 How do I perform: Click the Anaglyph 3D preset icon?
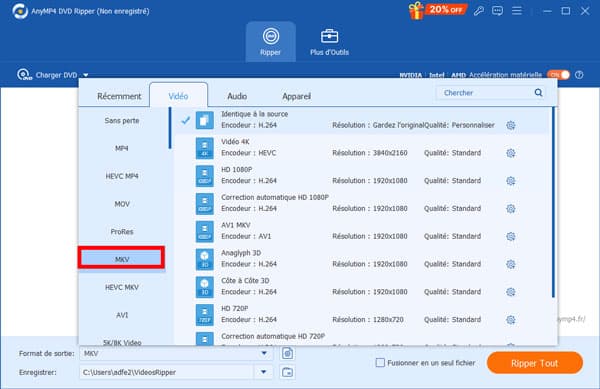tap(205, 259)
